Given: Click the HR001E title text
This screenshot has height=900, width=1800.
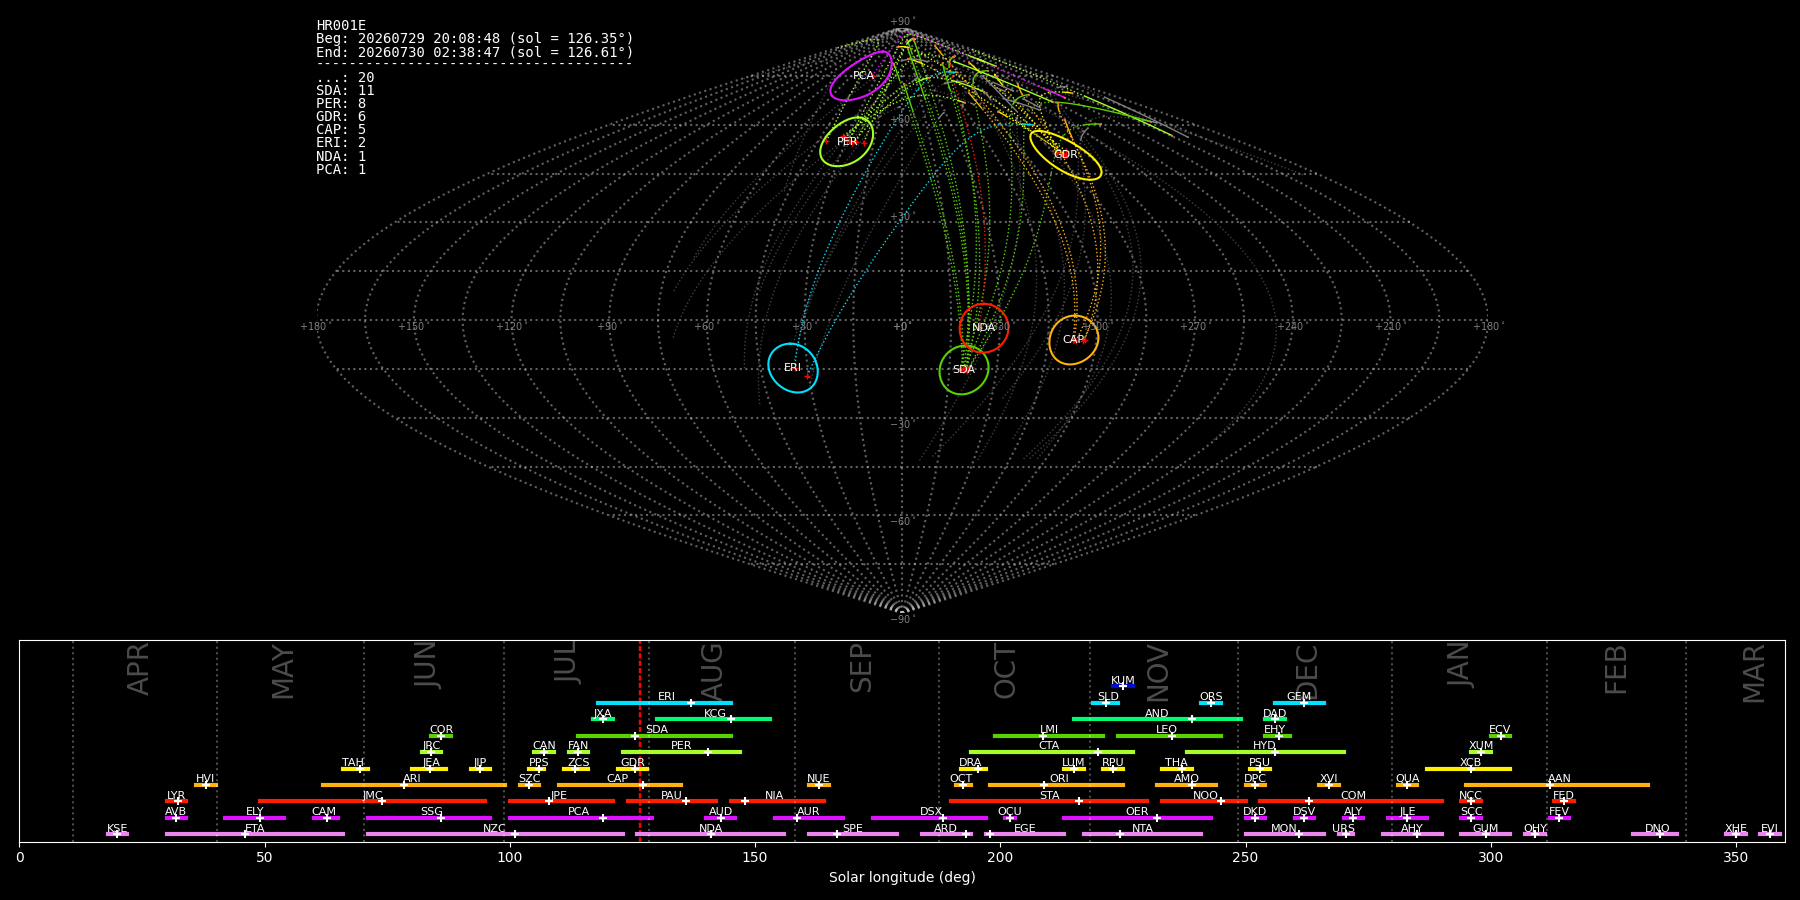Looking at the screenshot, I should pos(341,26).
